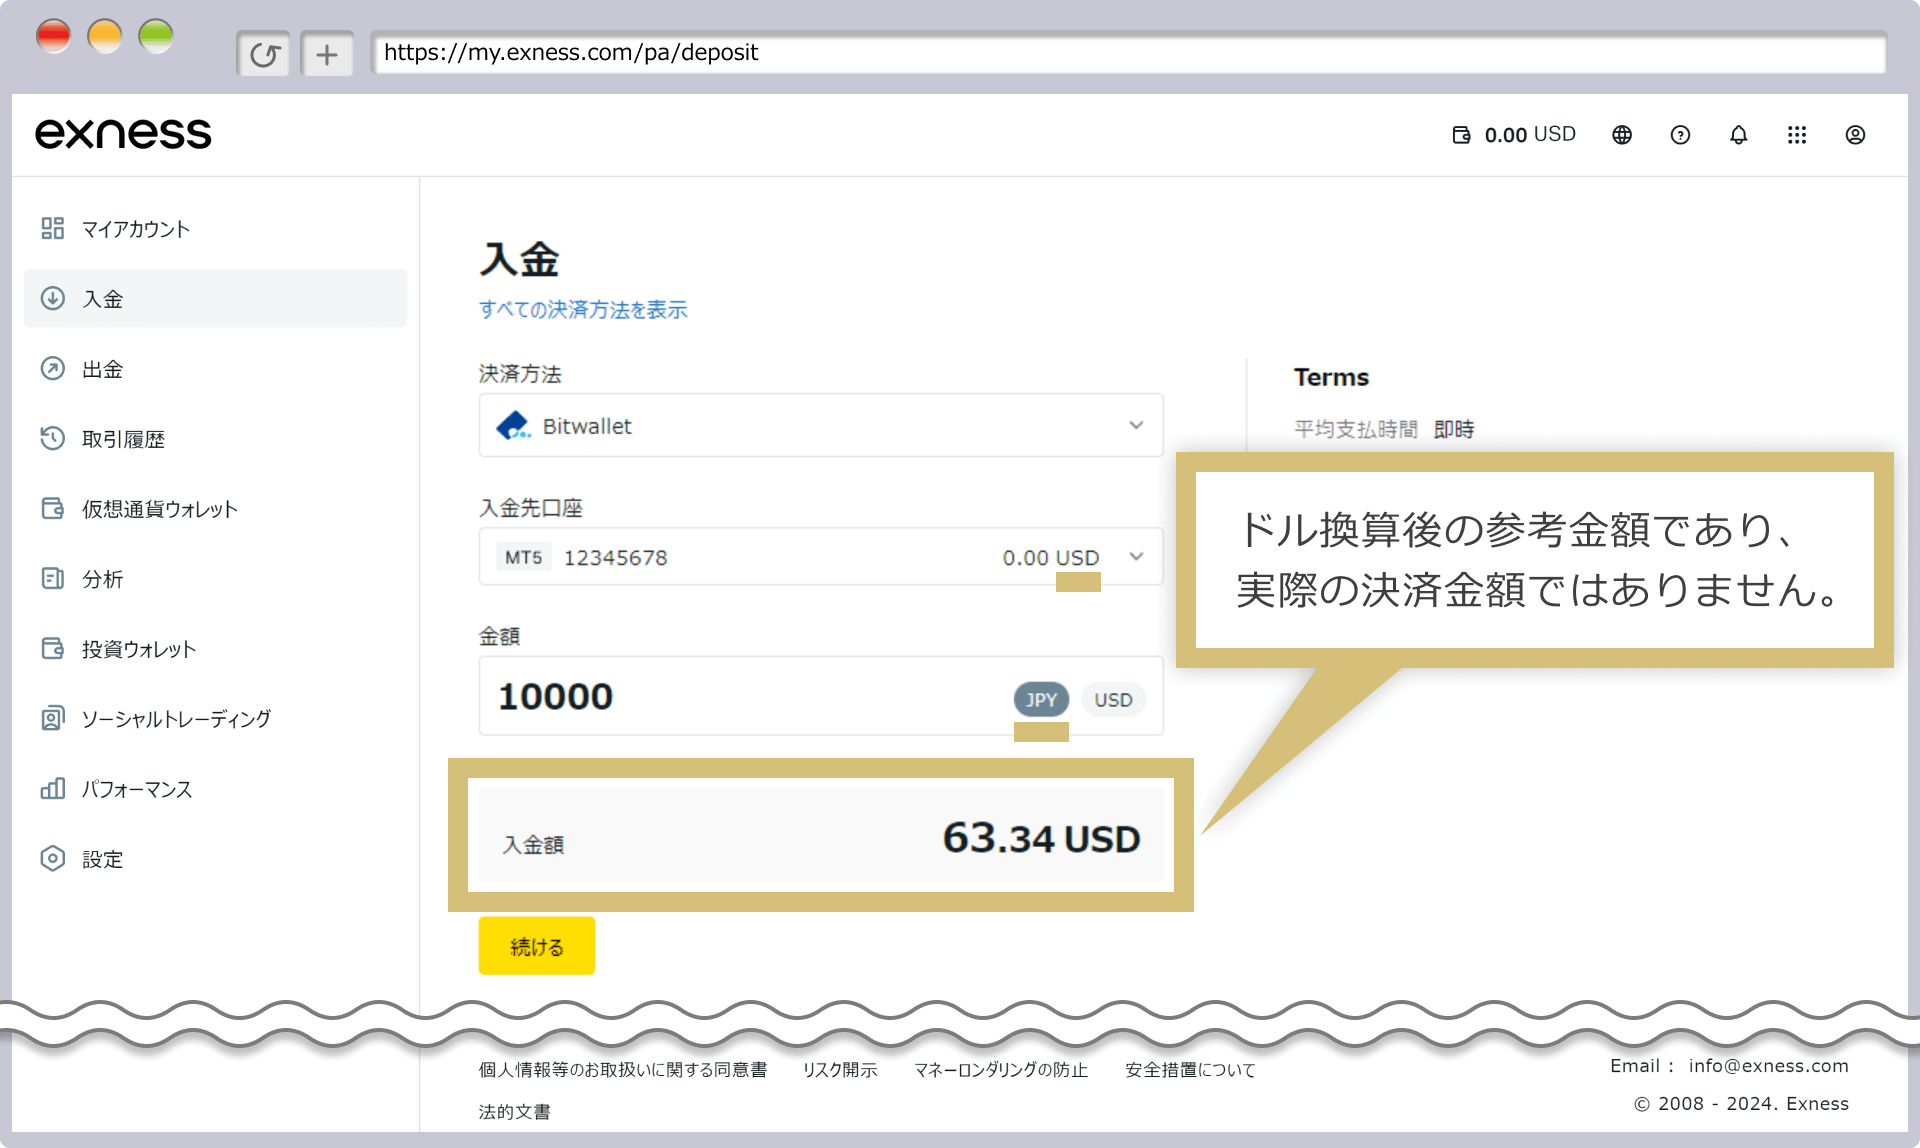The image size is (1920, 1148).
Task: Click the chevron beside 0.00 USD account
Action: [1136, 557]
